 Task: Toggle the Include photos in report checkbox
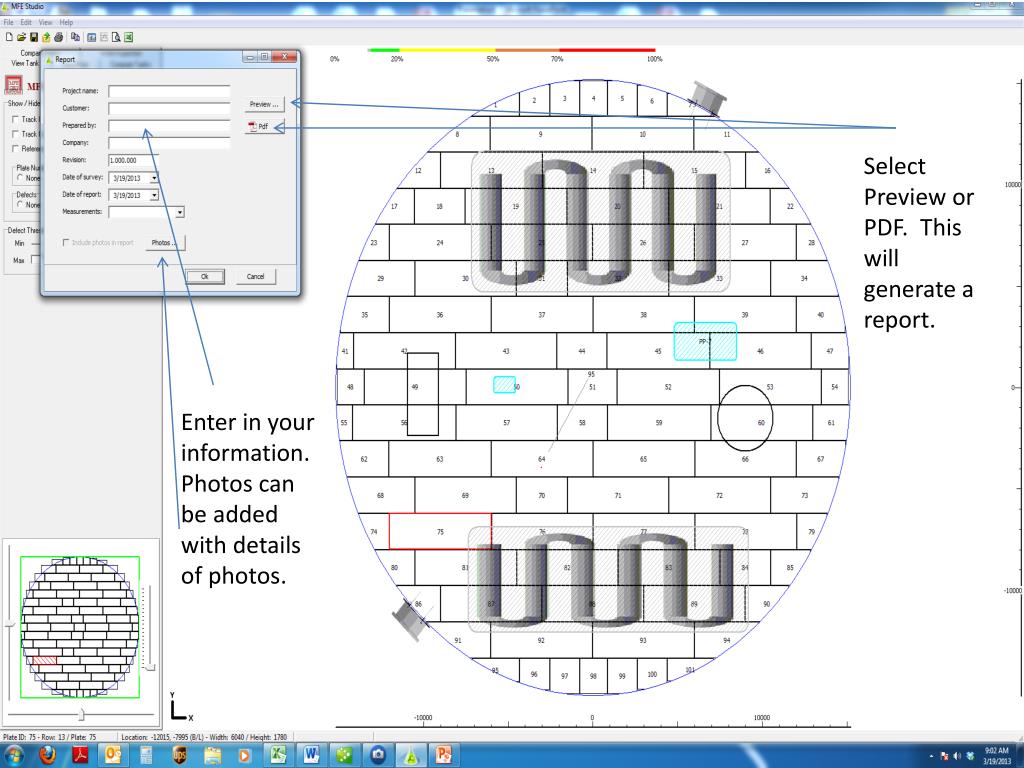(x=68, y=242)
